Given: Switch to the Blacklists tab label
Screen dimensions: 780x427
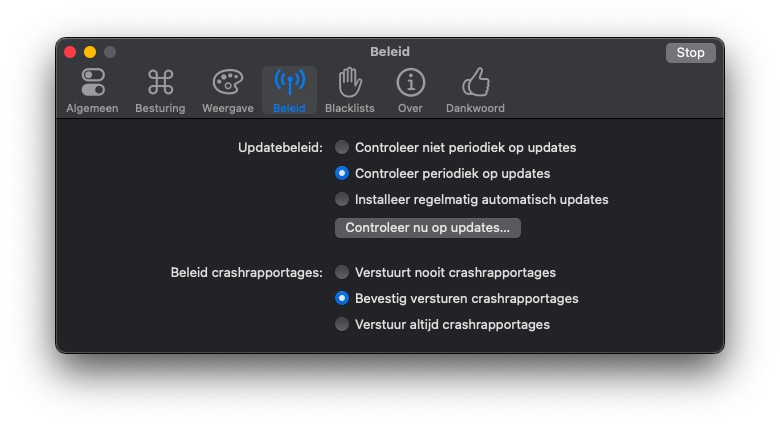Looking at the screenshot, I should click(350, 108).
